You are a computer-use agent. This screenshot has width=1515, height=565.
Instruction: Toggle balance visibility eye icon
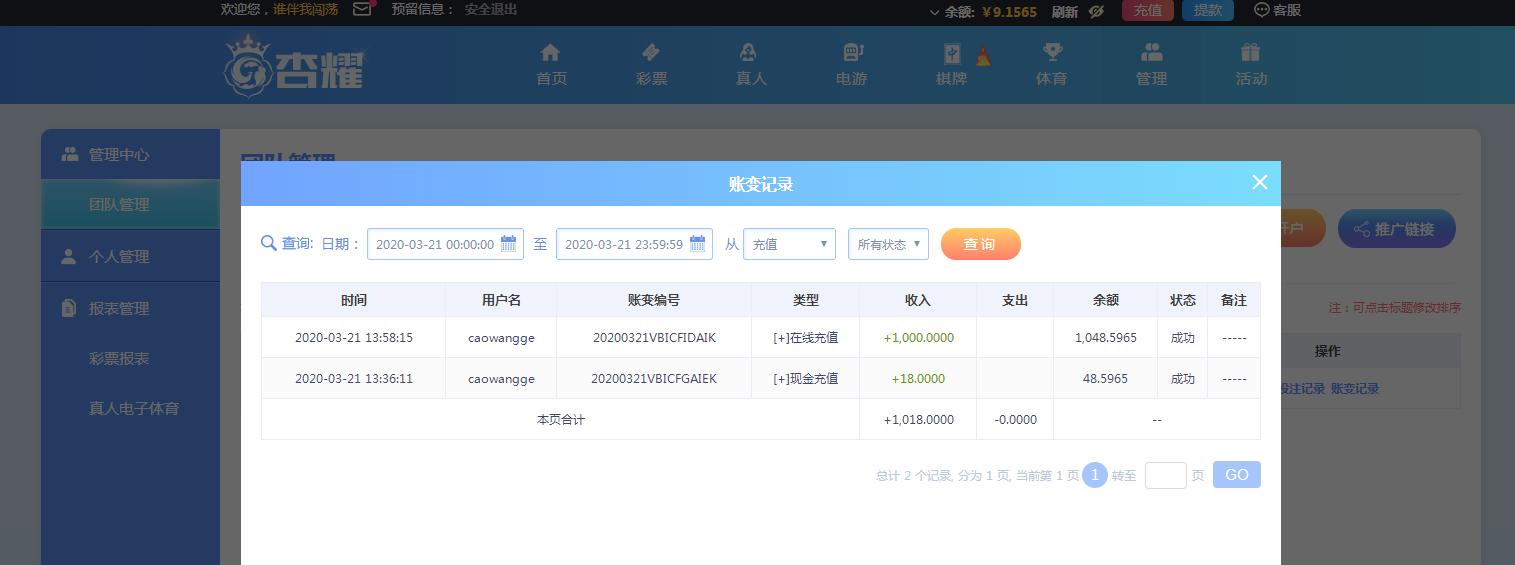[x=1096, y=11]
